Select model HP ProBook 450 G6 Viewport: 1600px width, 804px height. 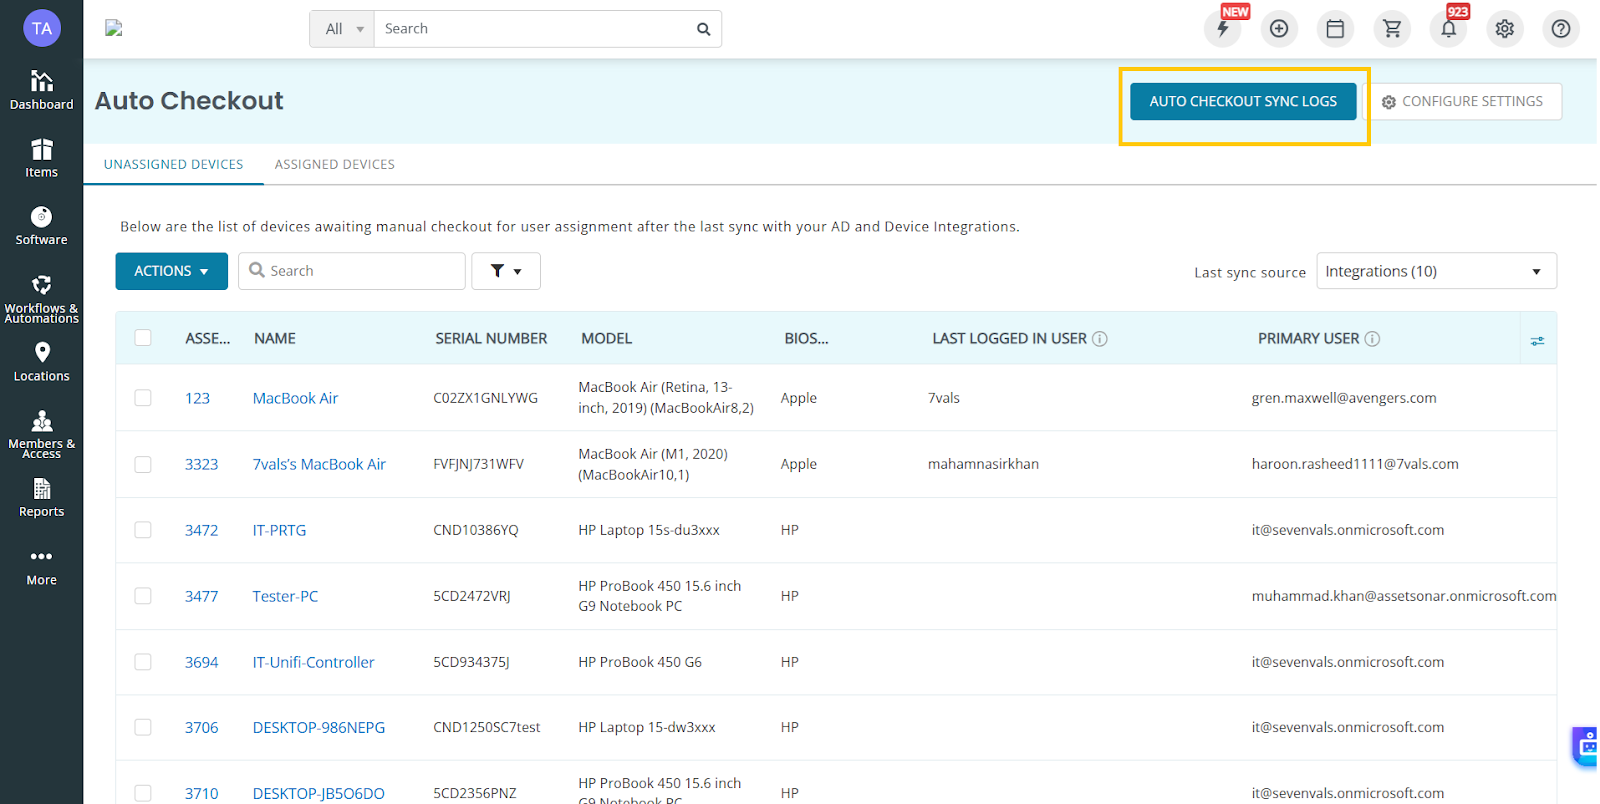pos(640,662)
